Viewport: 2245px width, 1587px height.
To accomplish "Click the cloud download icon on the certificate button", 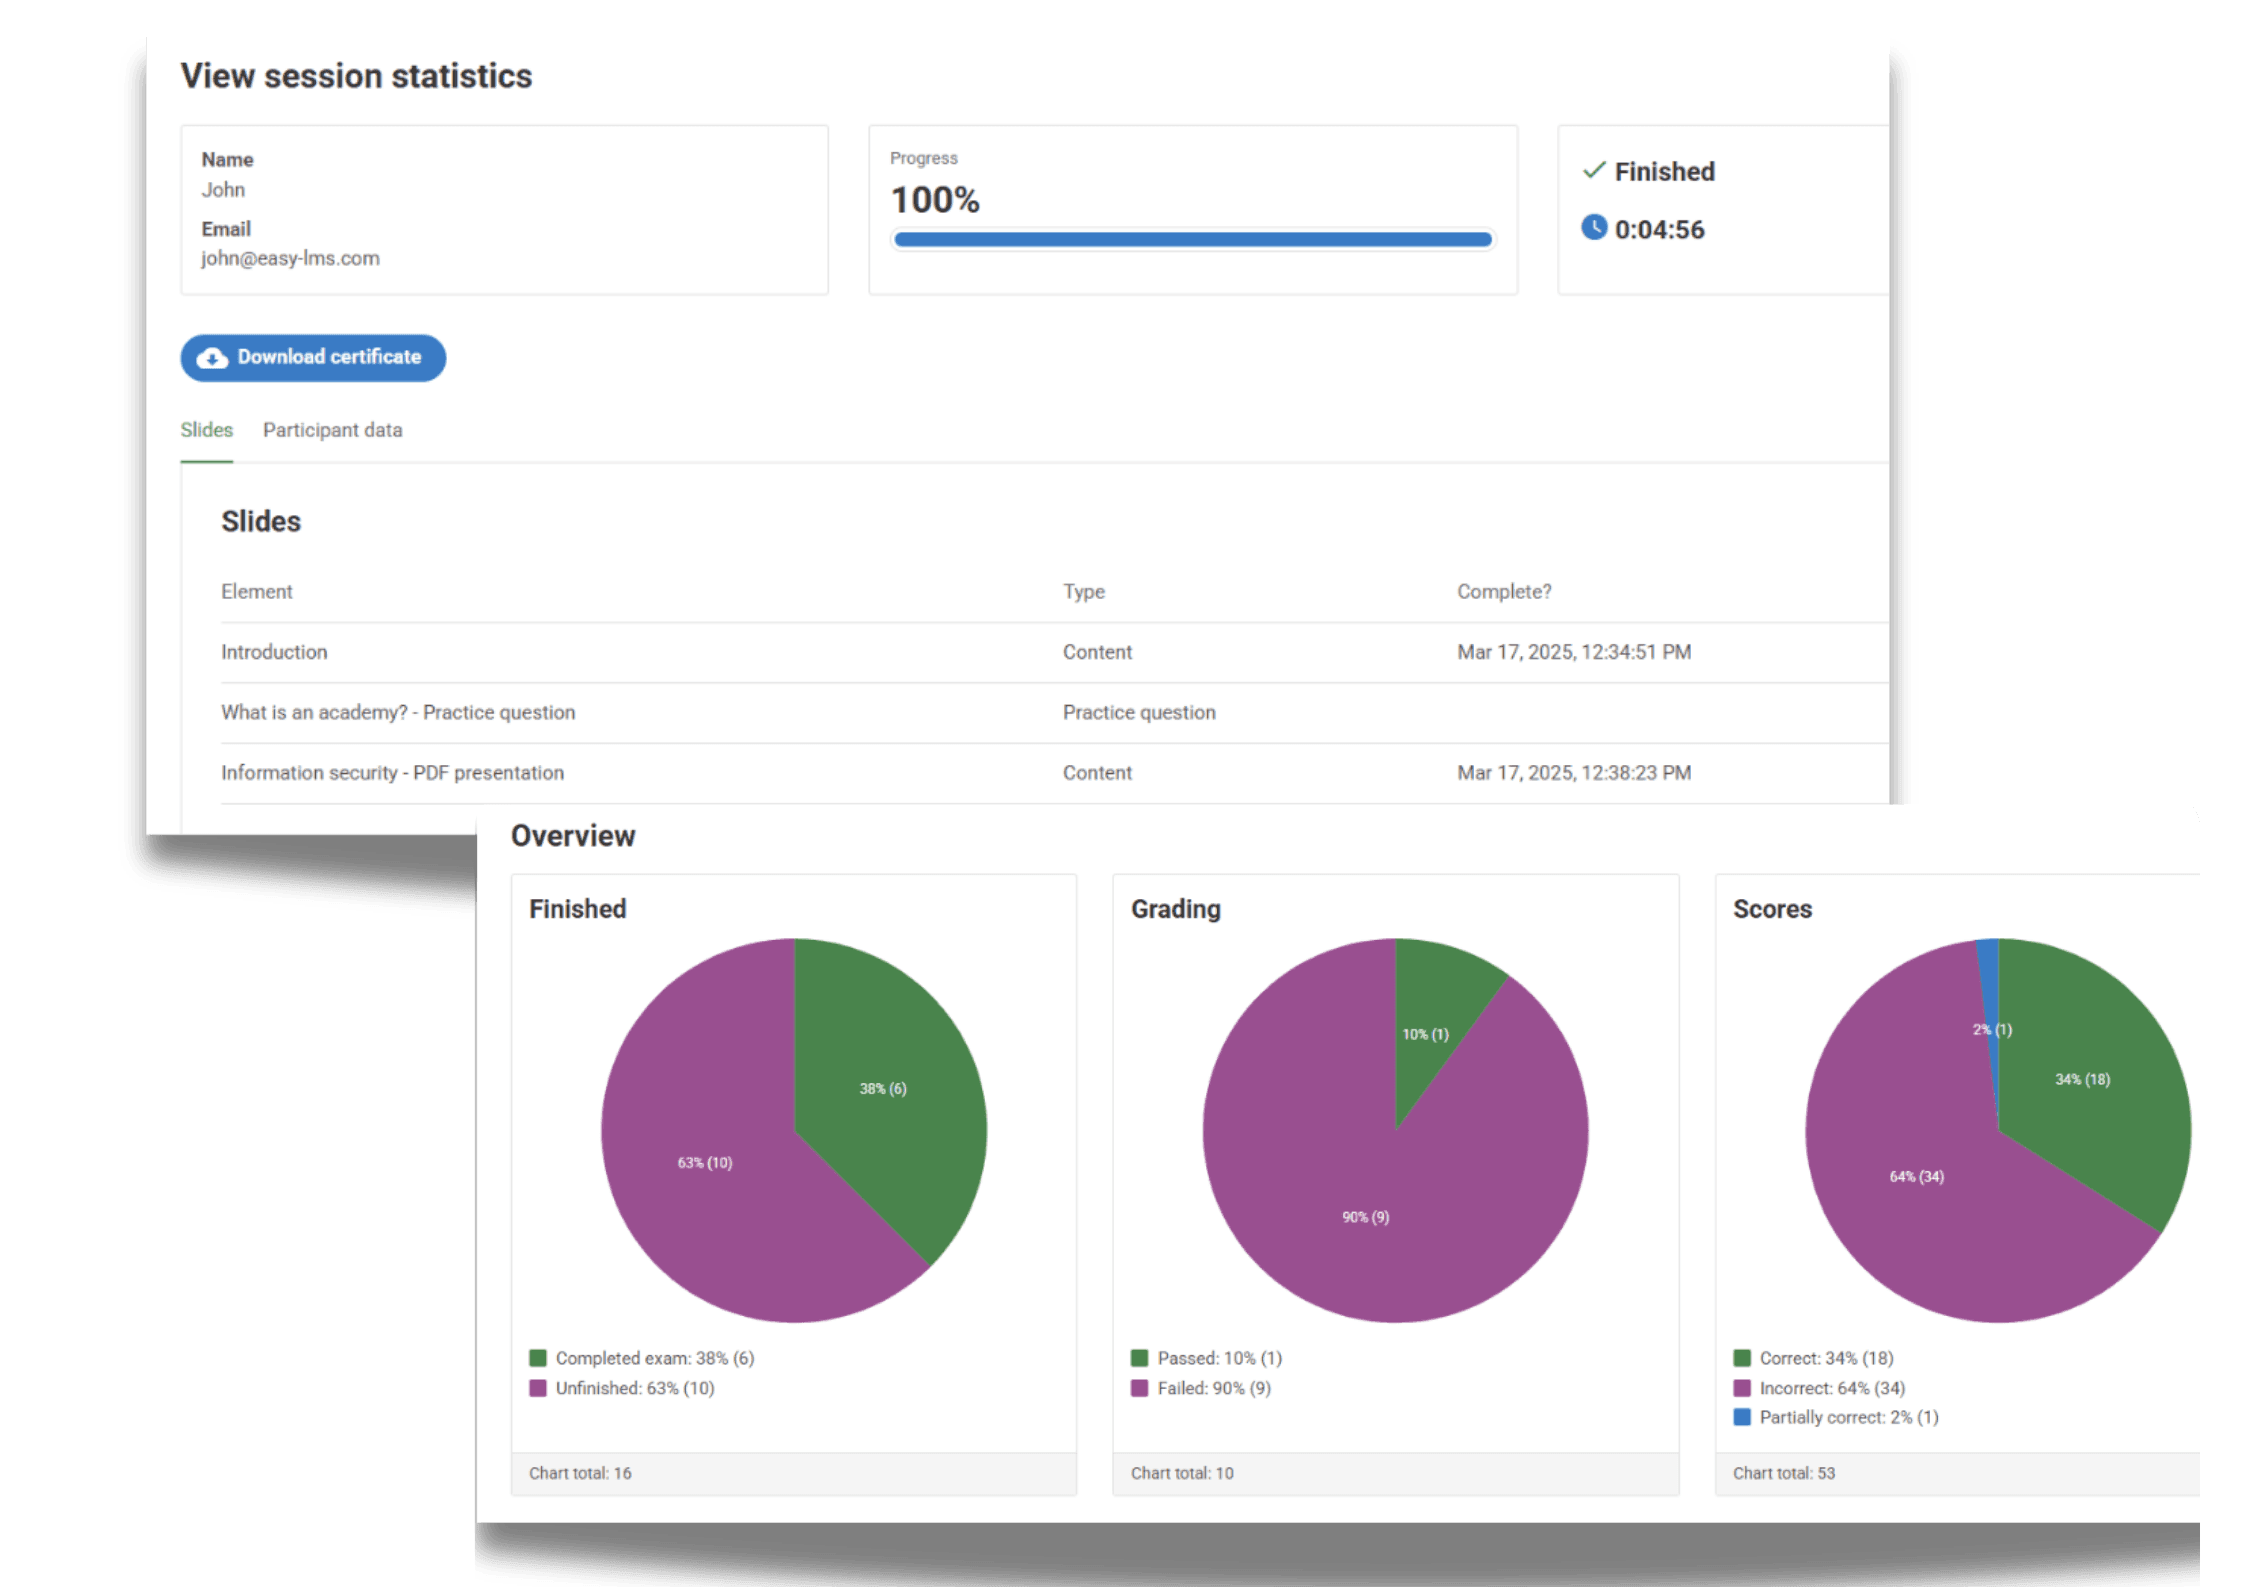I will pyautogui.click(x=212, y=358).
